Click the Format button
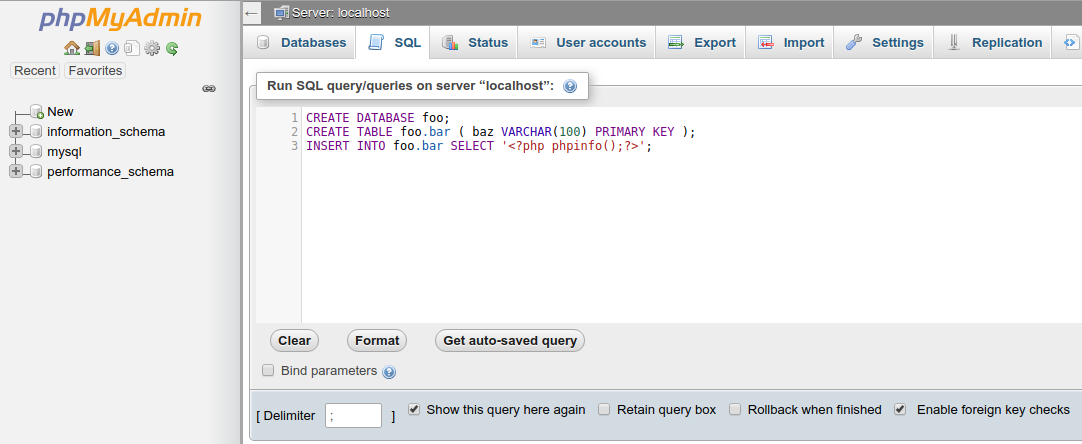This screenshot has height=444, width=1082. (377, 340)
